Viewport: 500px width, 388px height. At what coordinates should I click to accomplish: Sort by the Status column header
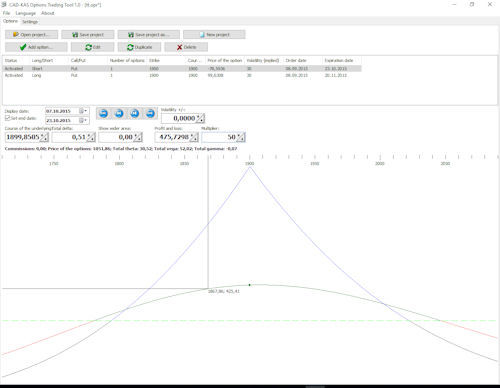[x=16, y=60]
